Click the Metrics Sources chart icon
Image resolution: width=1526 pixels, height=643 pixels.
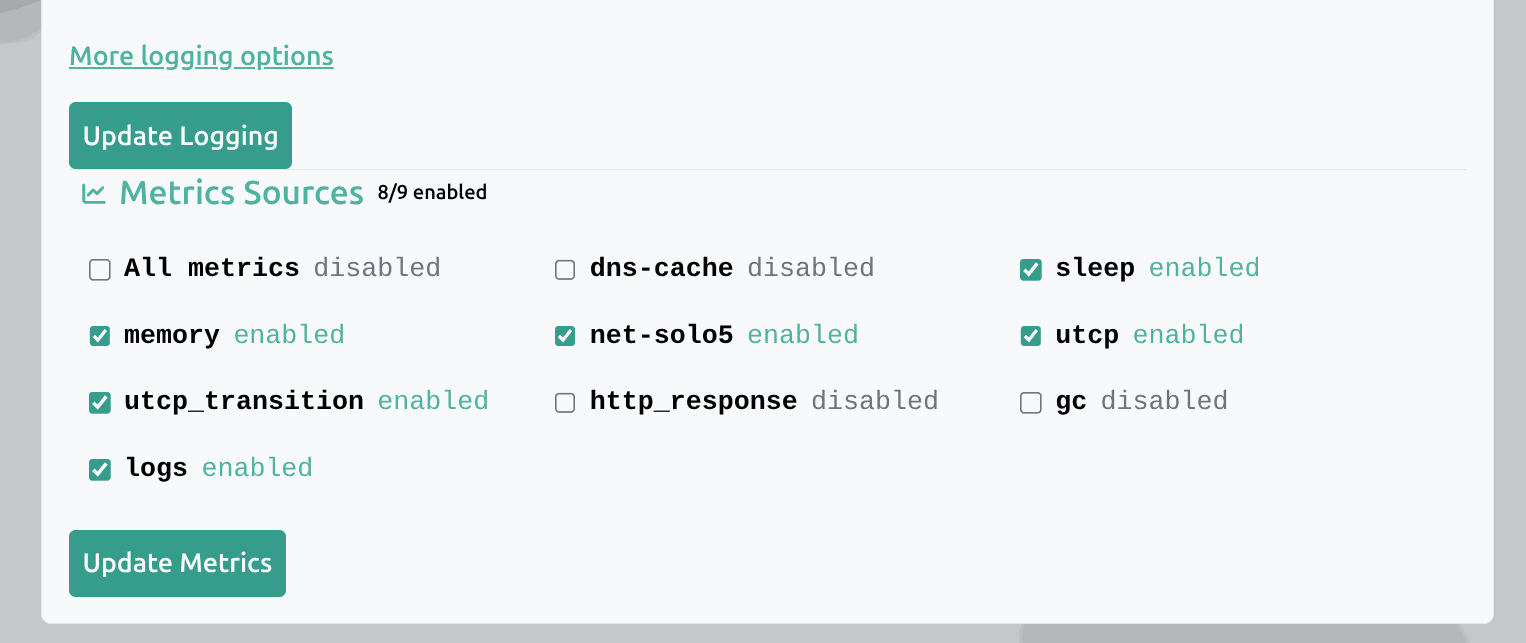coord(94,193)
